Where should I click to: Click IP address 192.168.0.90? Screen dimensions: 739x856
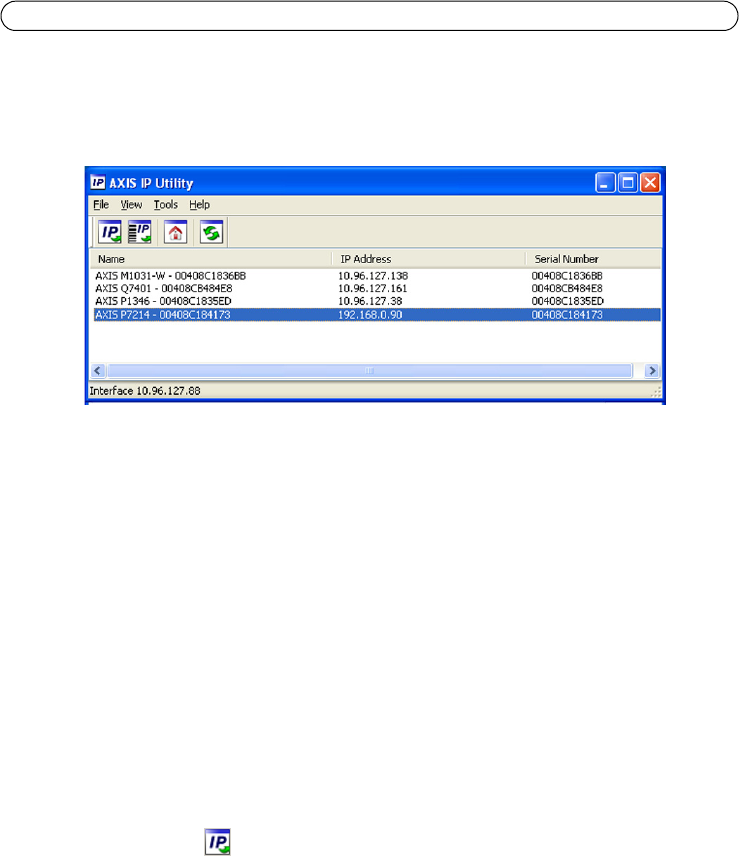pyautogui.click(x=370, y=315)
